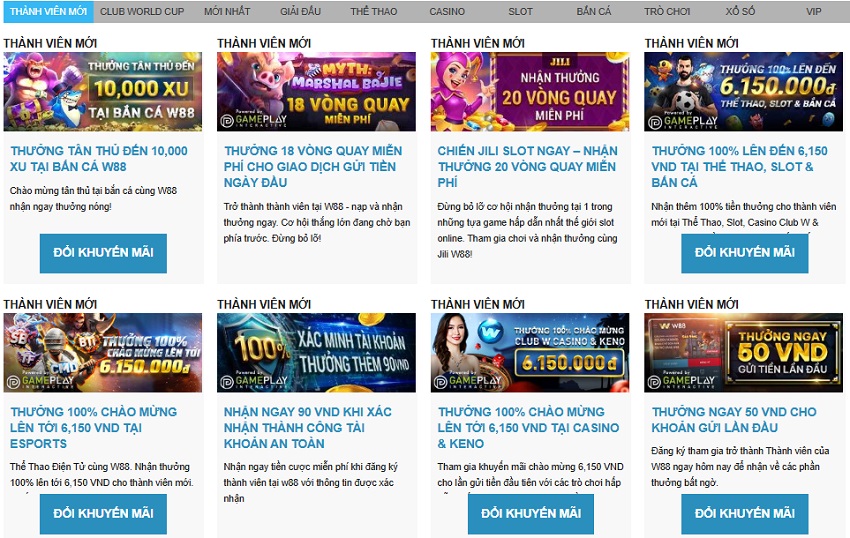Image resolution: width=850 pixels, height=538 pixels.
Task: Select the THÀNH VIÊN MỚI tab
Action: click(x=48, y=11)
